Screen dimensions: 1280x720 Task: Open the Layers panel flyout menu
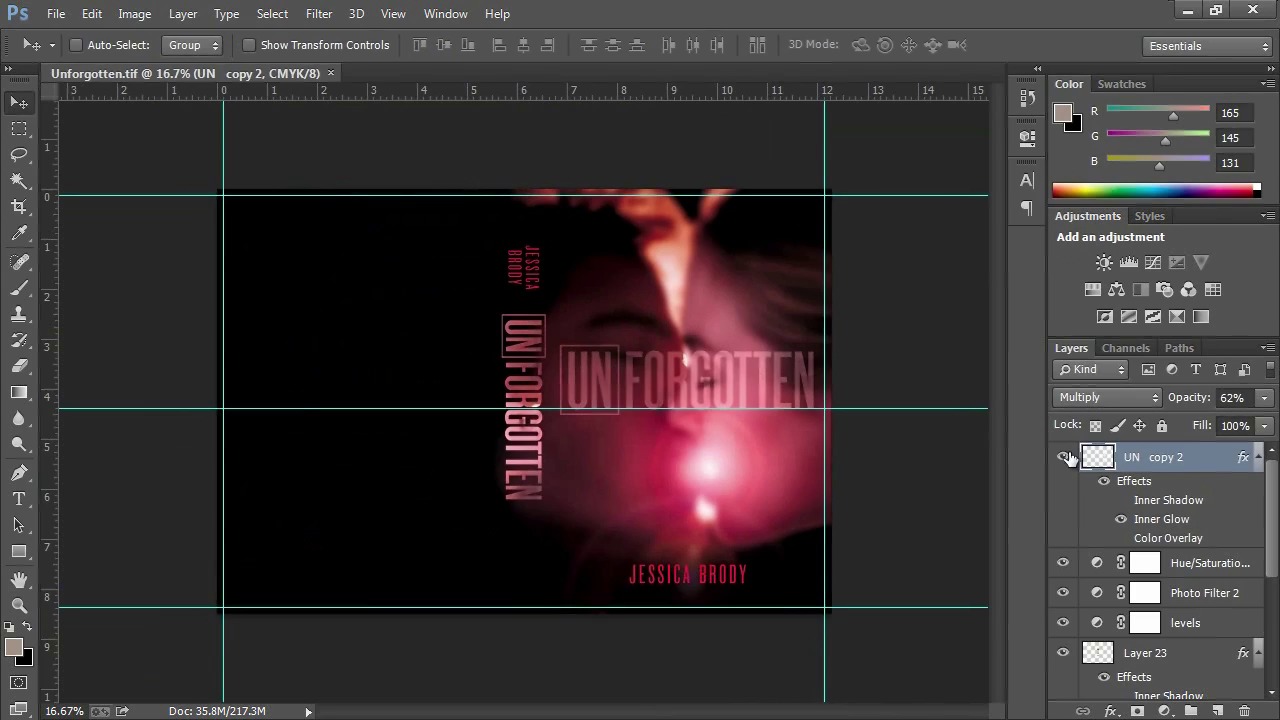click(x=1267, y=348)
